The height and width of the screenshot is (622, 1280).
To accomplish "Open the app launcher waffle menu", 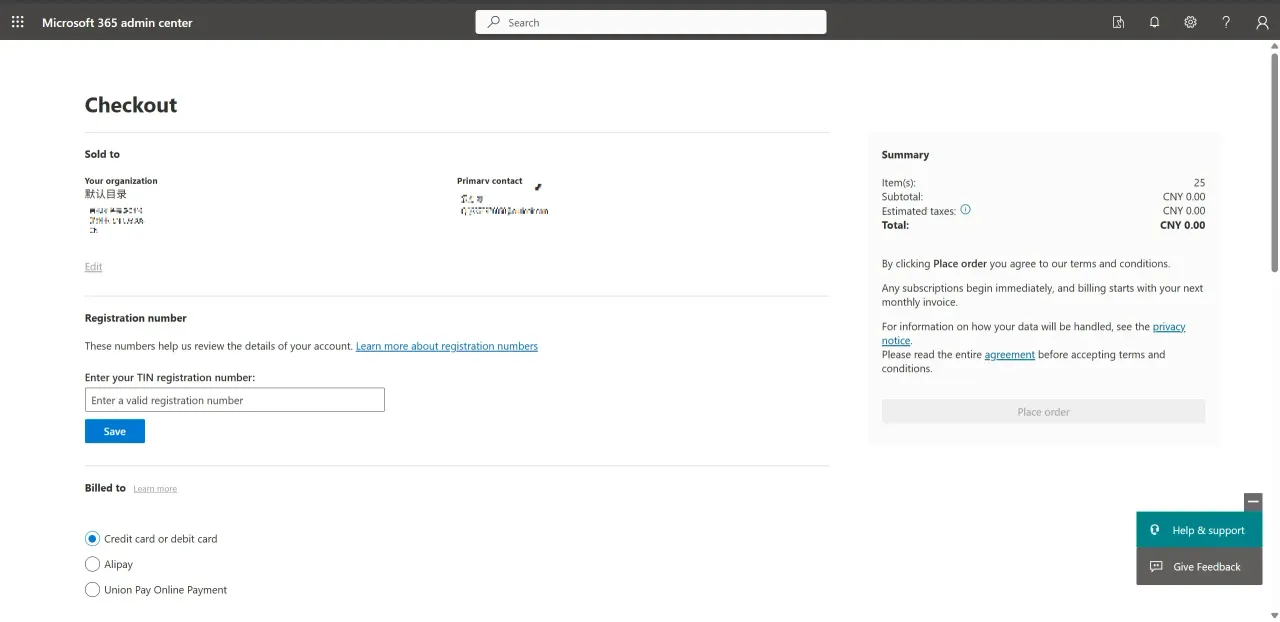I will 18,22.
